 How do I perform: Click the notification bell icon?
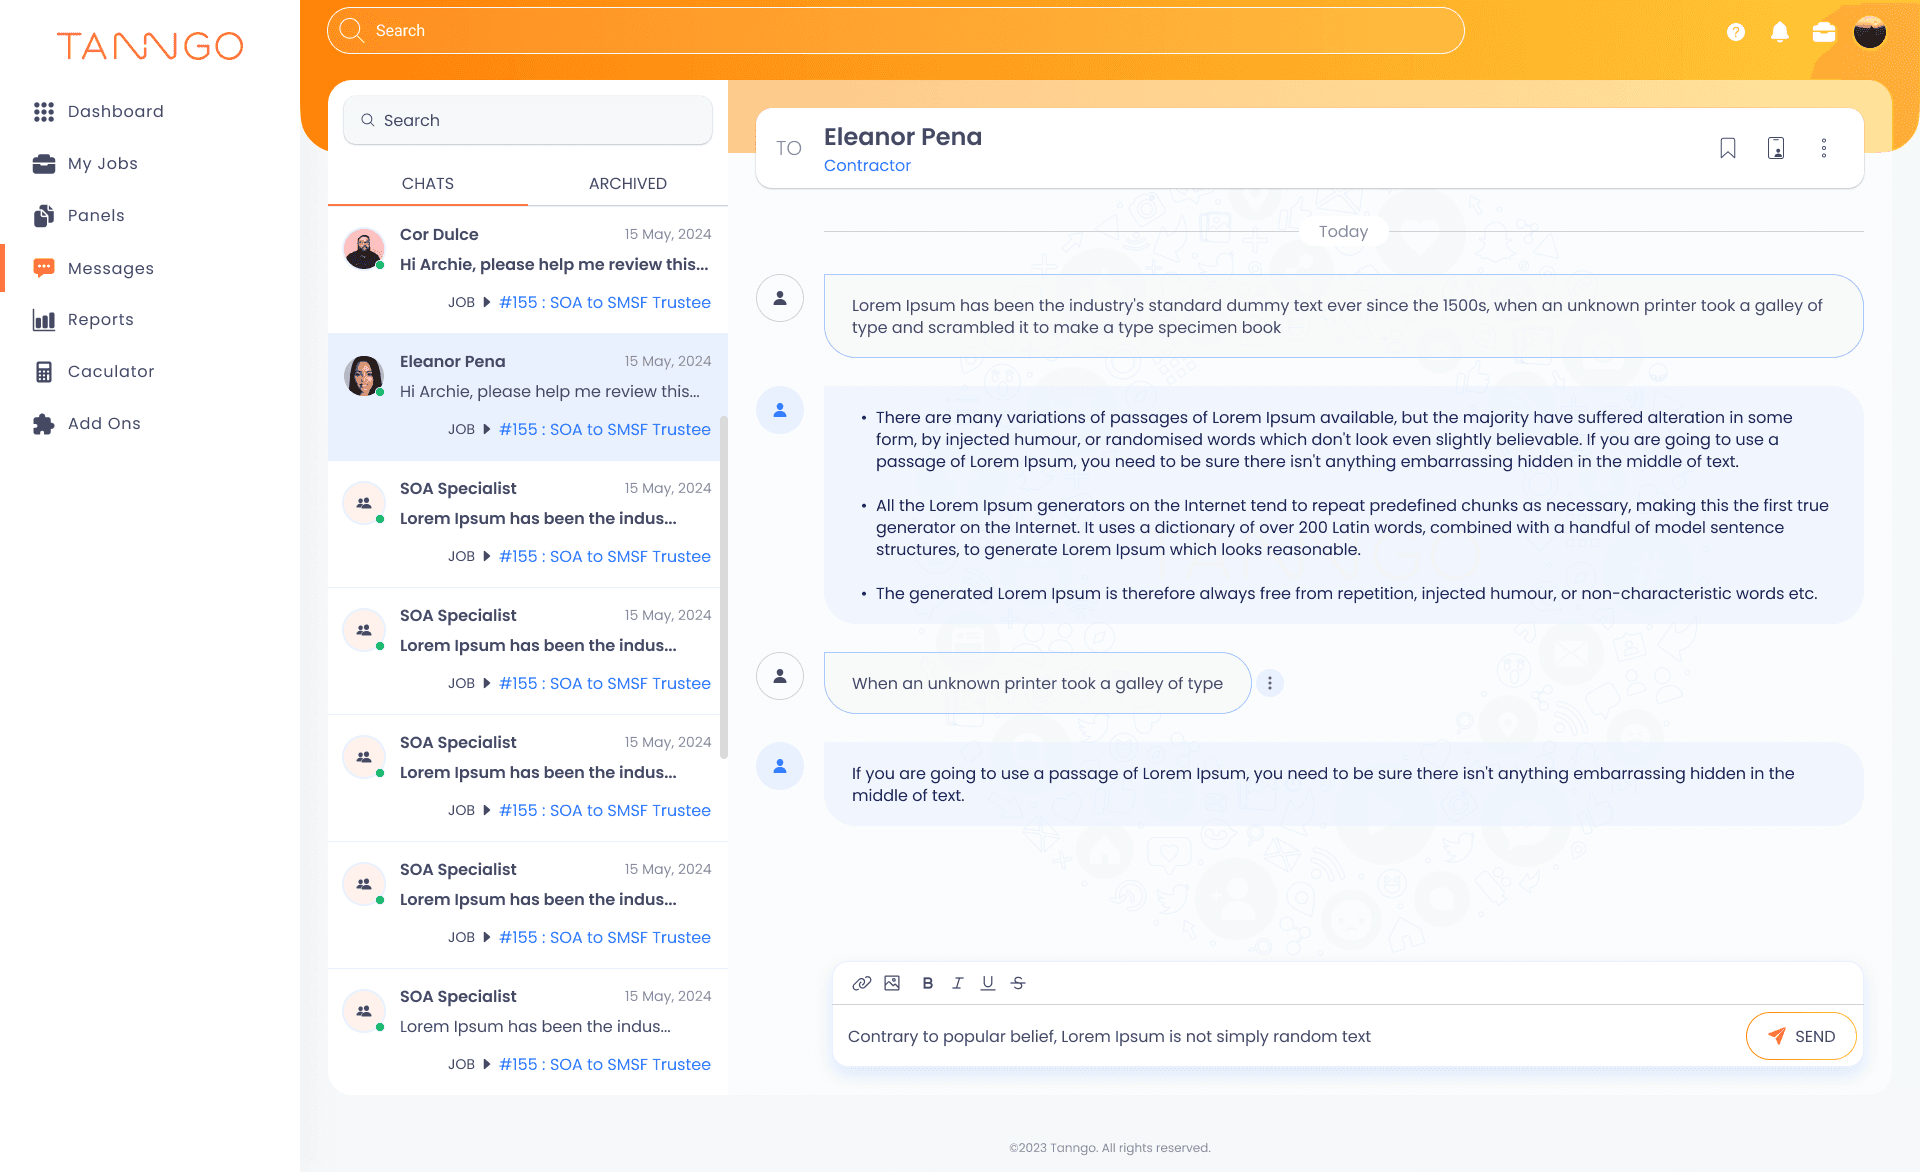[1780, 32]
